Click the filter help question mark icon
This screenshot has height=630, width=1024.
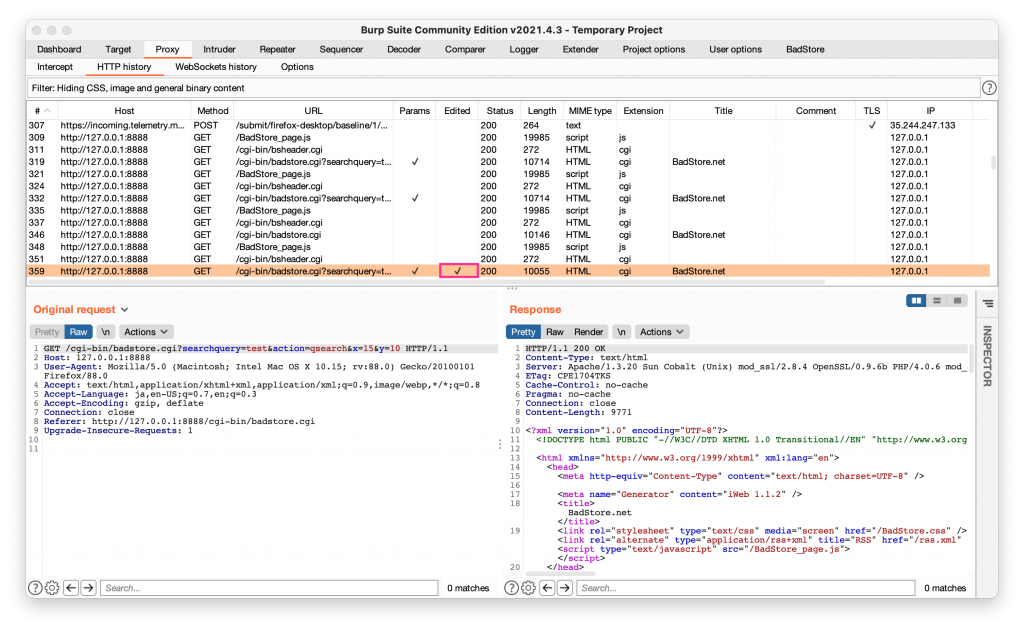coord(989,88)
